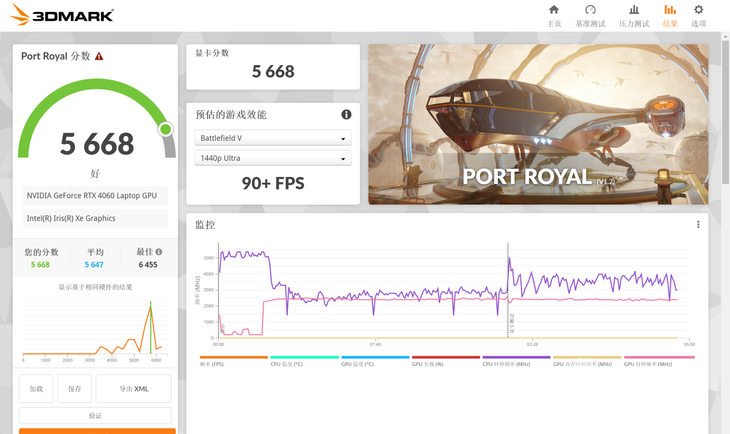Click the green knob on the score gauge
This screenshot has height=434, width=730.
pos(165,129)
